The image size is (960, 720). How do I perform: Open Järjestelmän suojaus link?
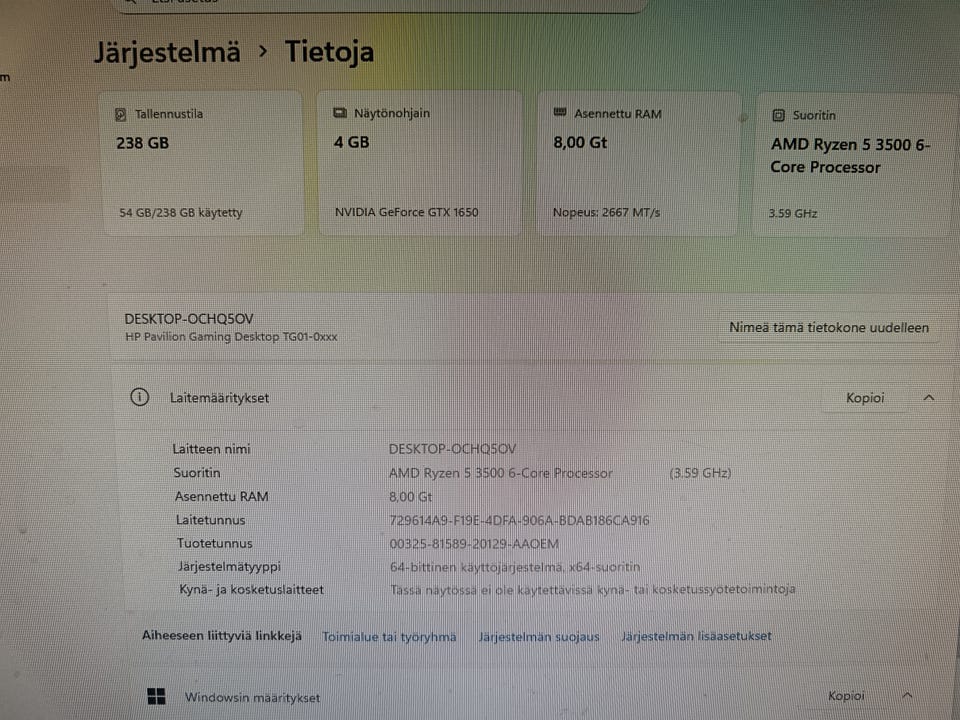[539, 637]
